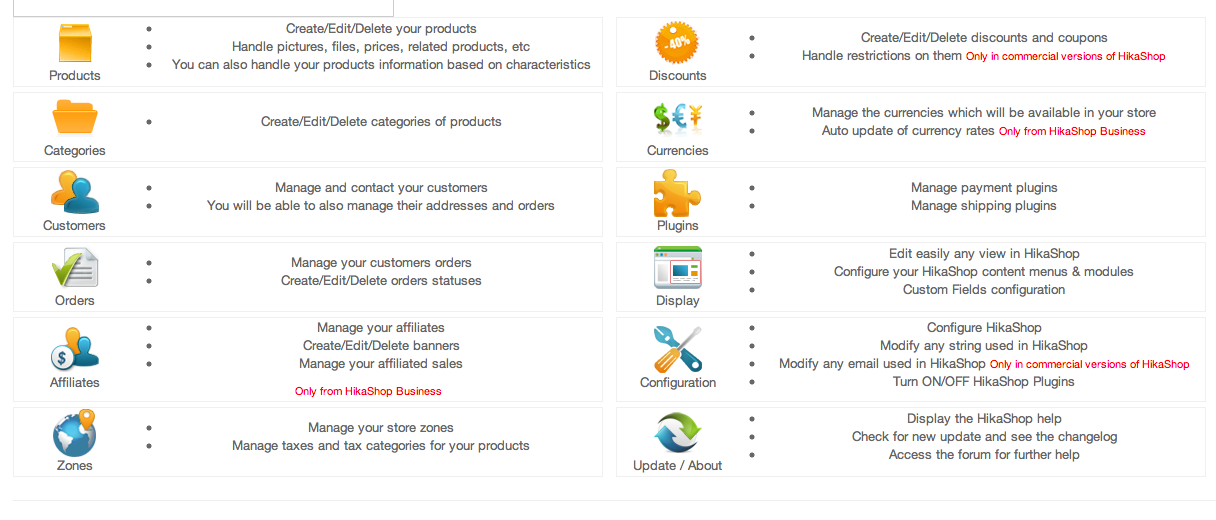Open the Categories folder icon

point(75,117)
